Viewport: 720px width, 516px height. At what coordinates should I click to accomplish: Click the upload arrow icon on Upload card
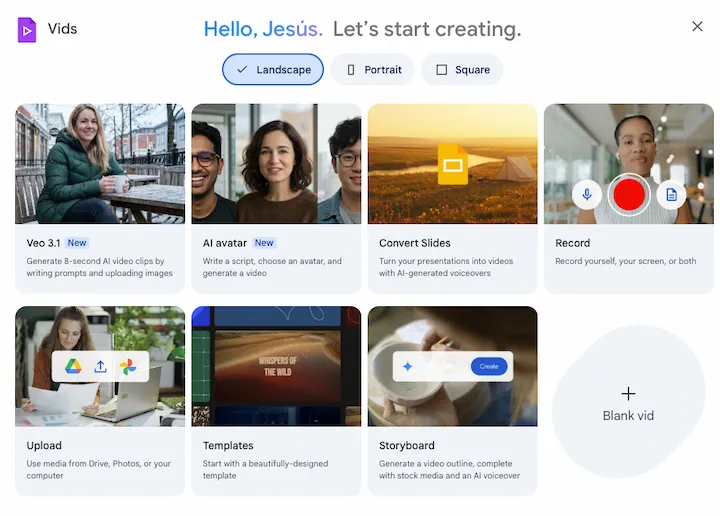pos(100,366)
